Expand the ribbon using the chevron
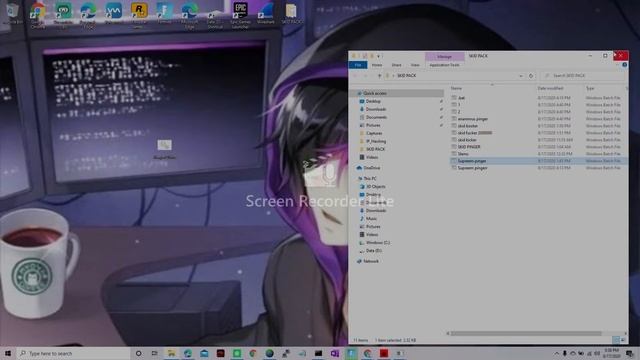 pos(617,65)
